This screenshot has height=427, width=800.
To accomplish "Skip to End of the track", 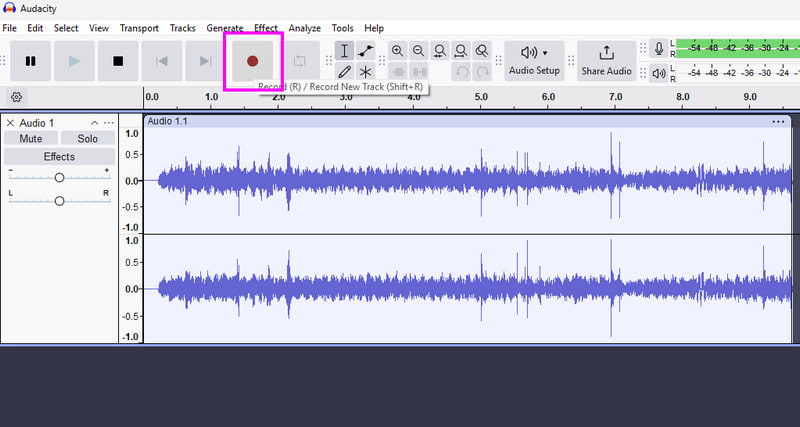I will click(x=206, y=61).
